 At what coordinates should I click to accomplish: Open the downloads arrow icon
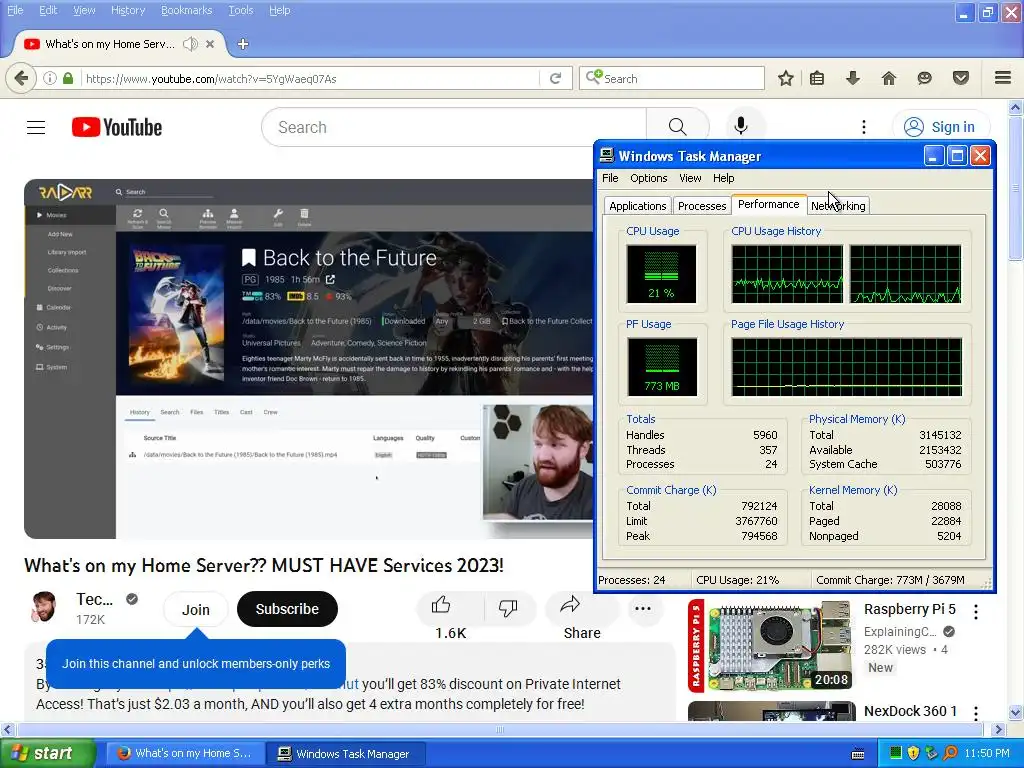tap(852, 78)
